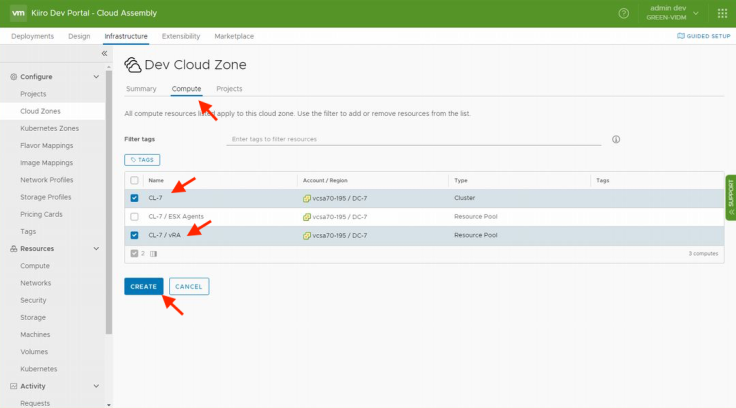Click the CREATE button
736x408 pixels.
(x=144, y=286)
